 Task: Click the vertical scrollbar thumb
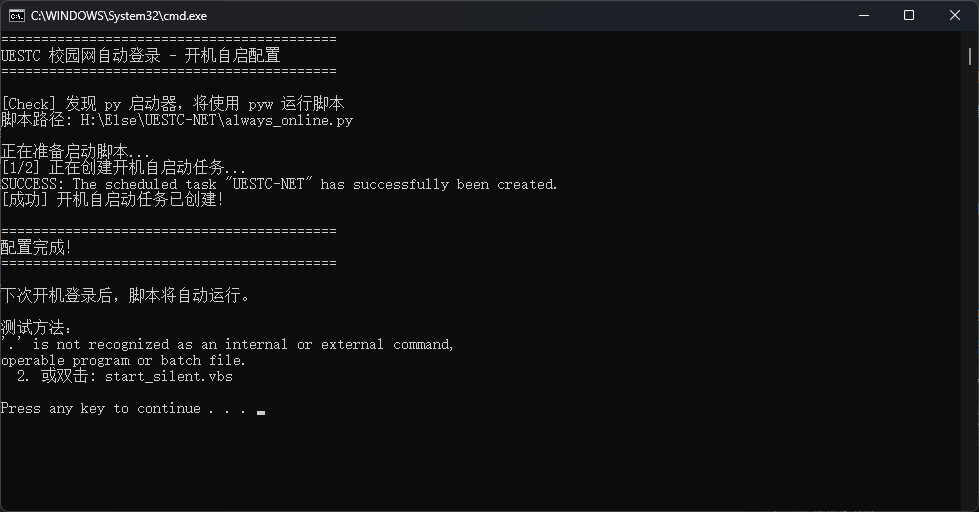pyautogui.click(x=970, y=56)
